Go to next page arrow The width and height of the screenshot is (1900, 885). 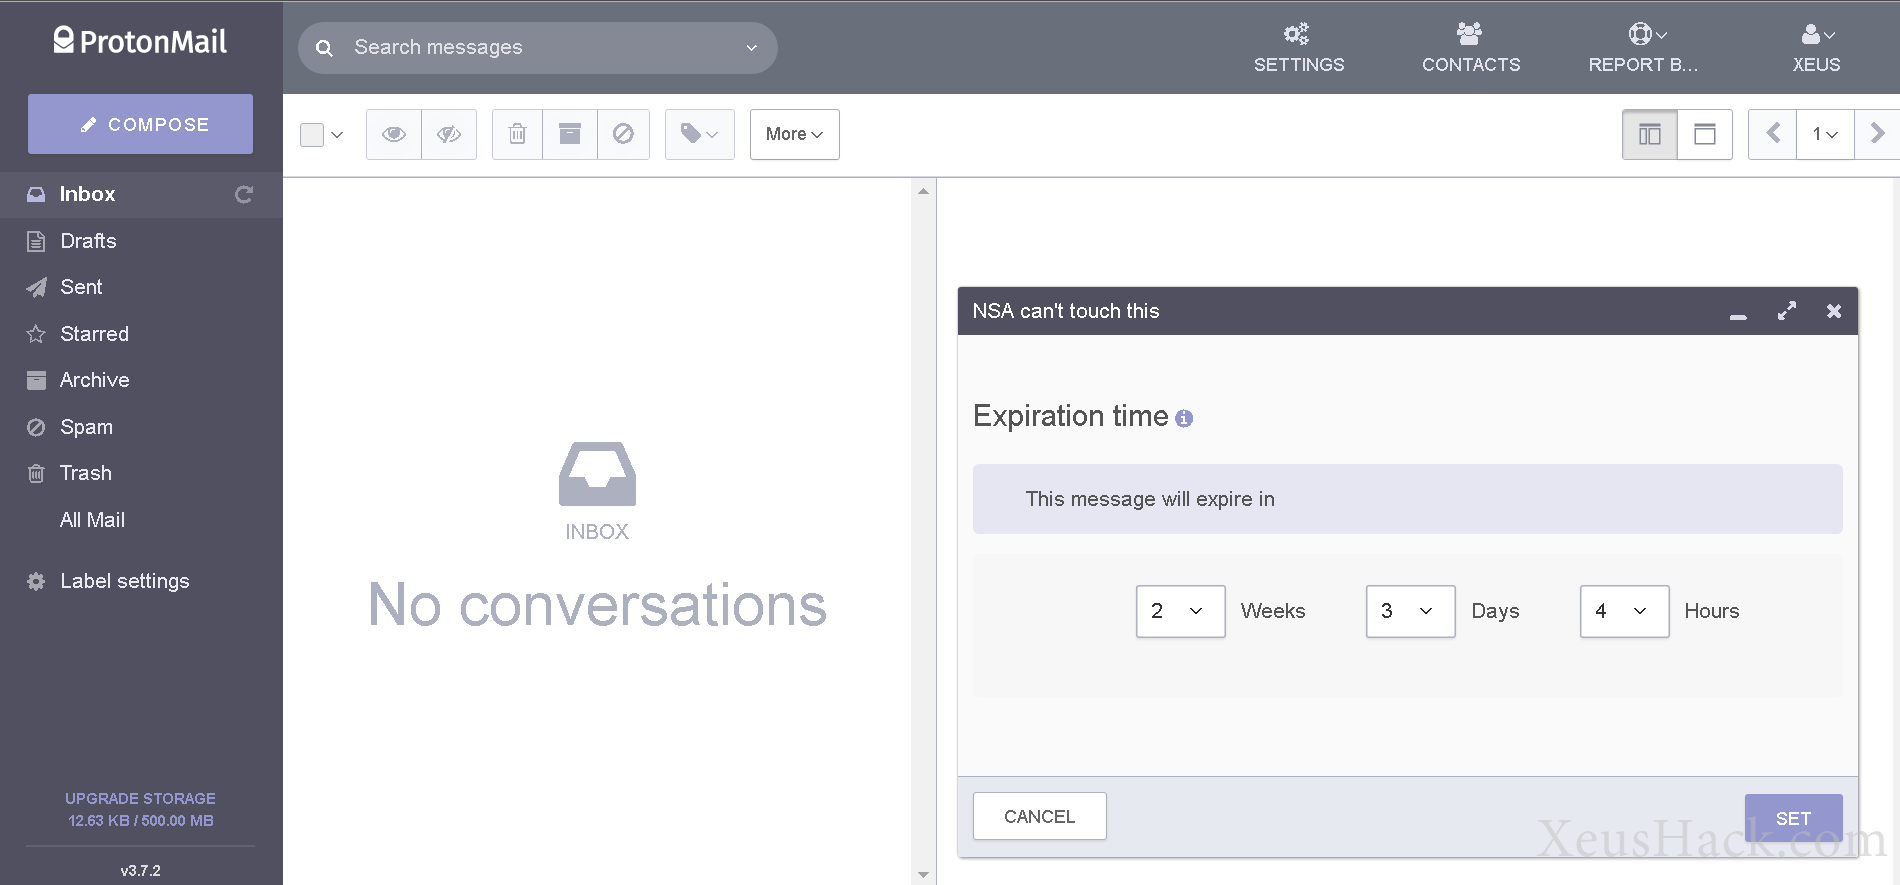[x=1877, y=134]
